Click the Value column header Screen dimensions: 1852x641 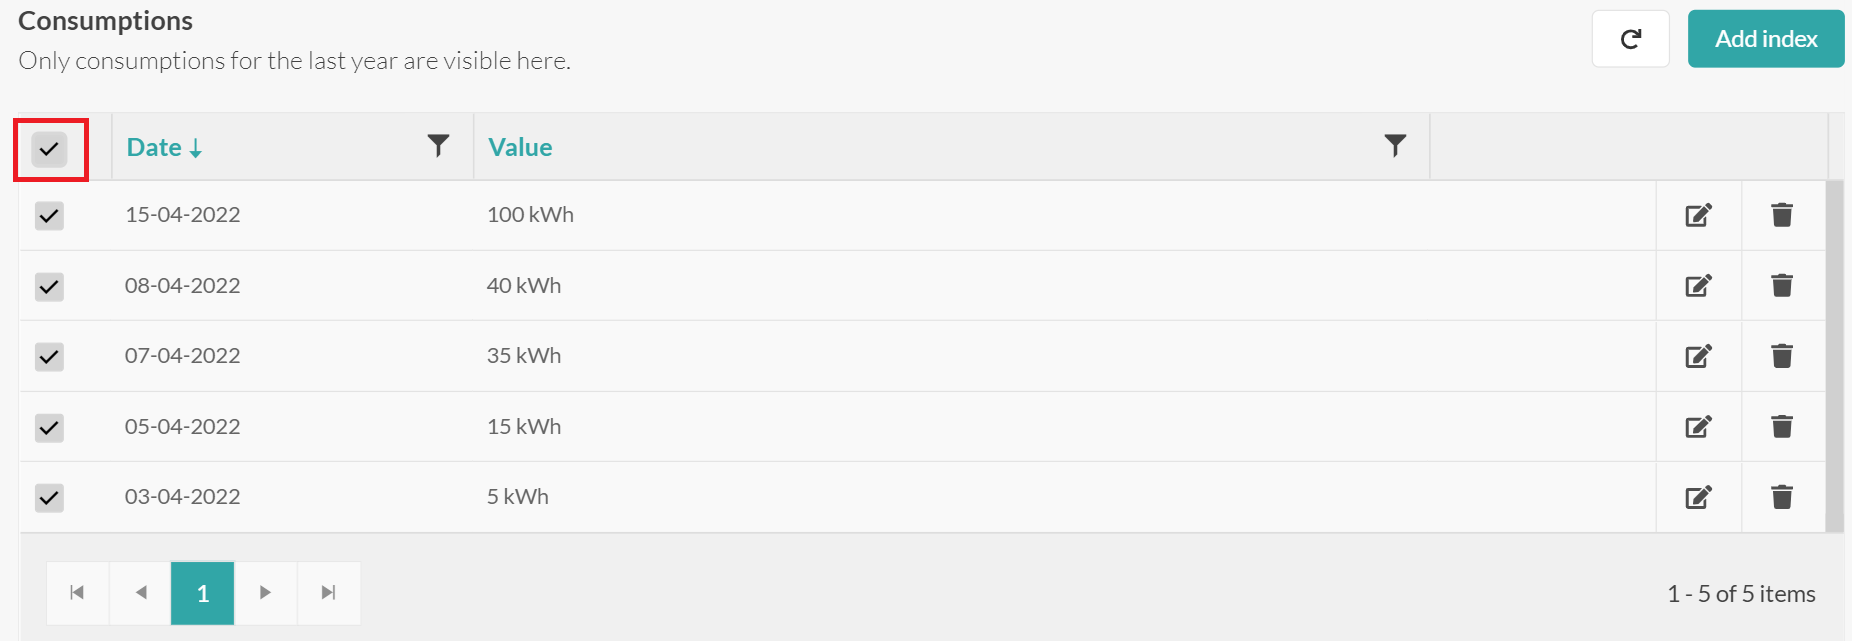click(x=520, y=146)
